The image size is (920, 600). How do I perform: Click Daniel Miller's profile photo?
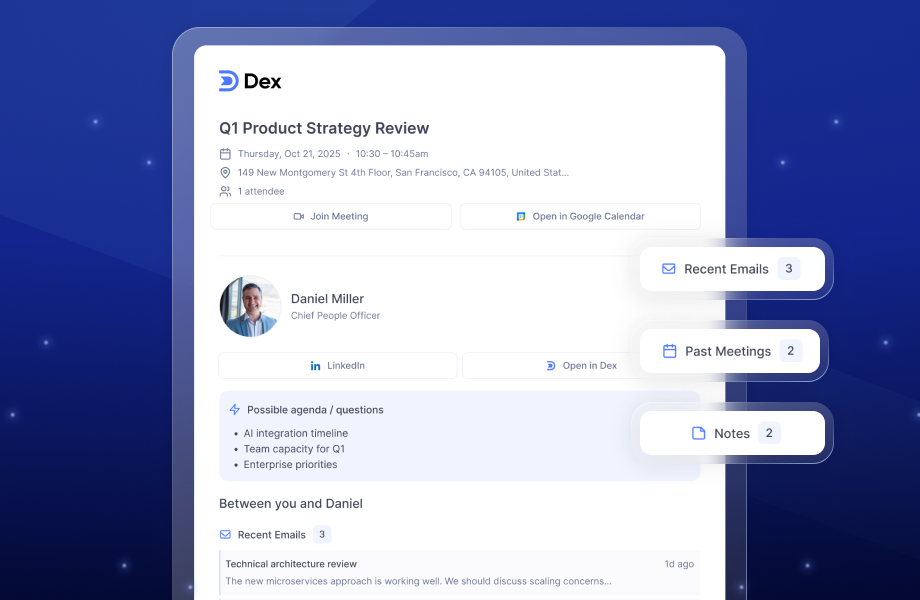(250, 305)
